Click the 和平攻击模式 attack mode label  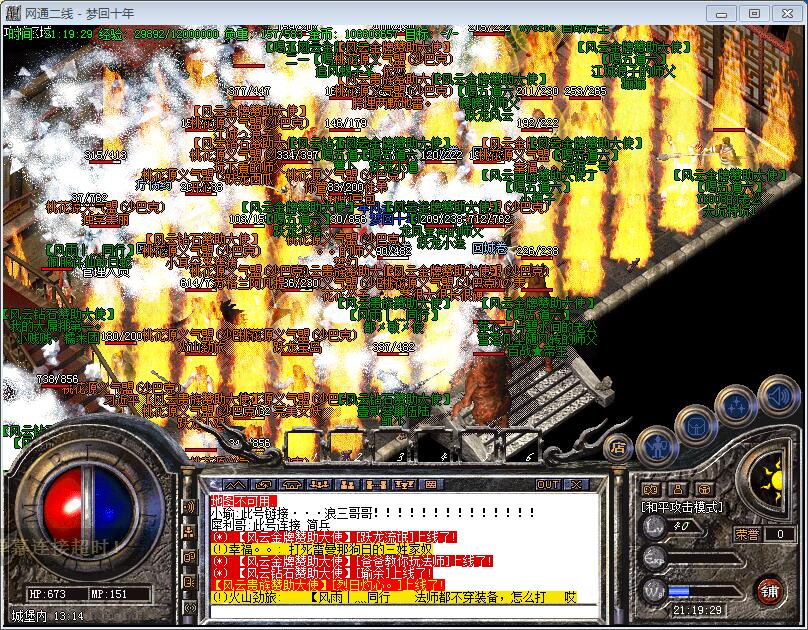pyautogui.click(x=682, y=507)
